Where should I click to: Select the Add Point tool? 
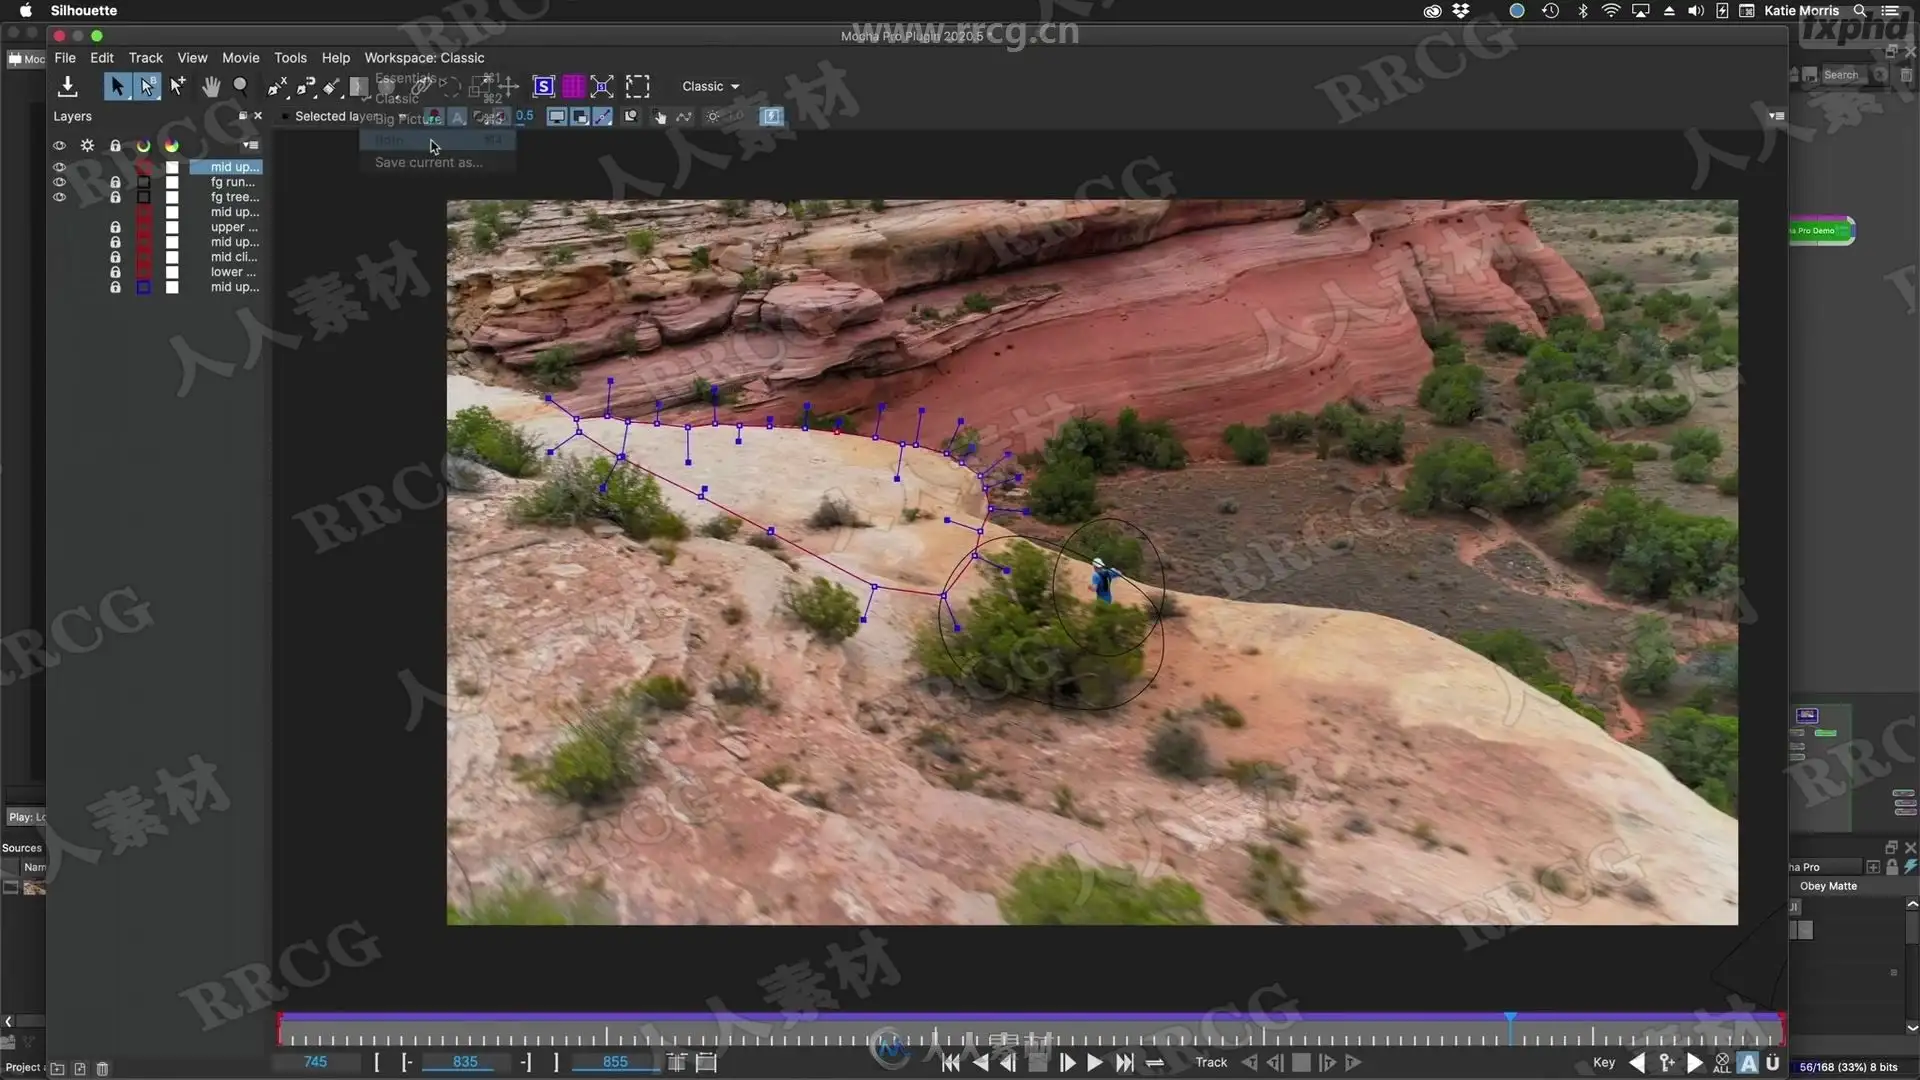[178, 87]
